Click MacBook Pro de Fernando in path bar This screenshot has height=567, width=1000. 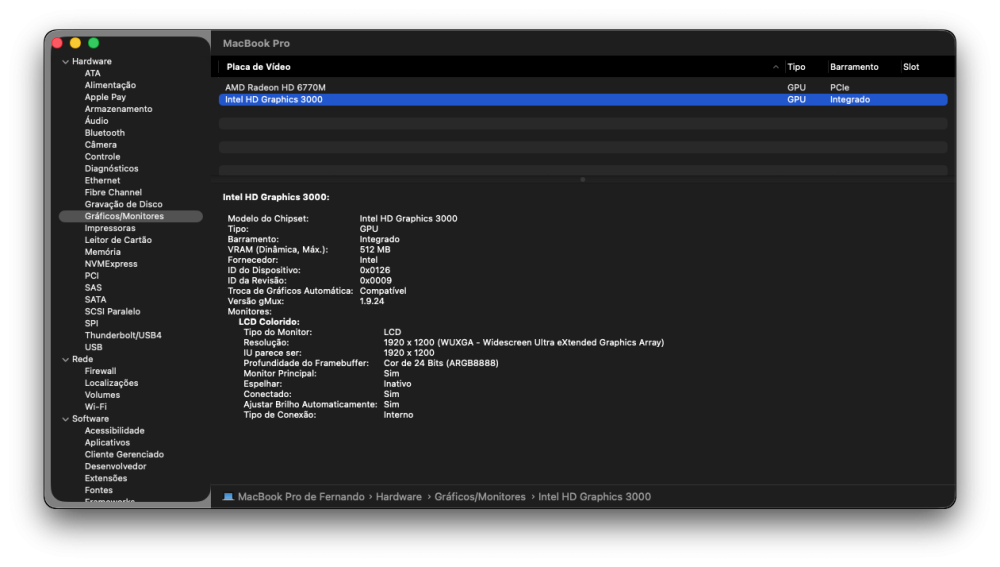pyautogui.click(x=301, y=497)
